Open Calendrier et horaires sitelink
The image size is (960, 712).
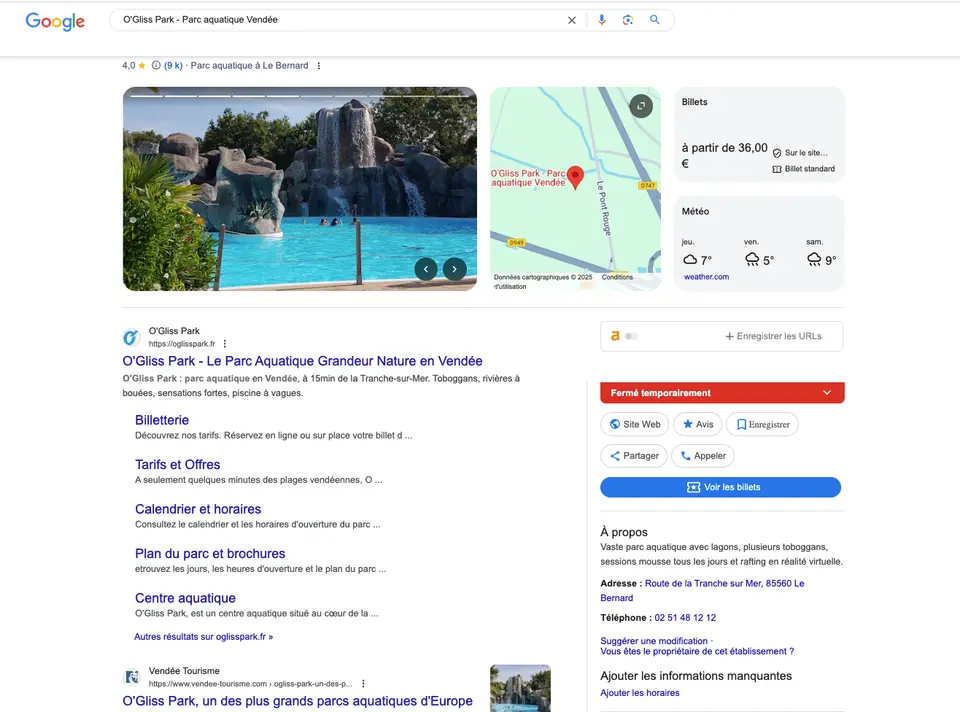[198, 509]
